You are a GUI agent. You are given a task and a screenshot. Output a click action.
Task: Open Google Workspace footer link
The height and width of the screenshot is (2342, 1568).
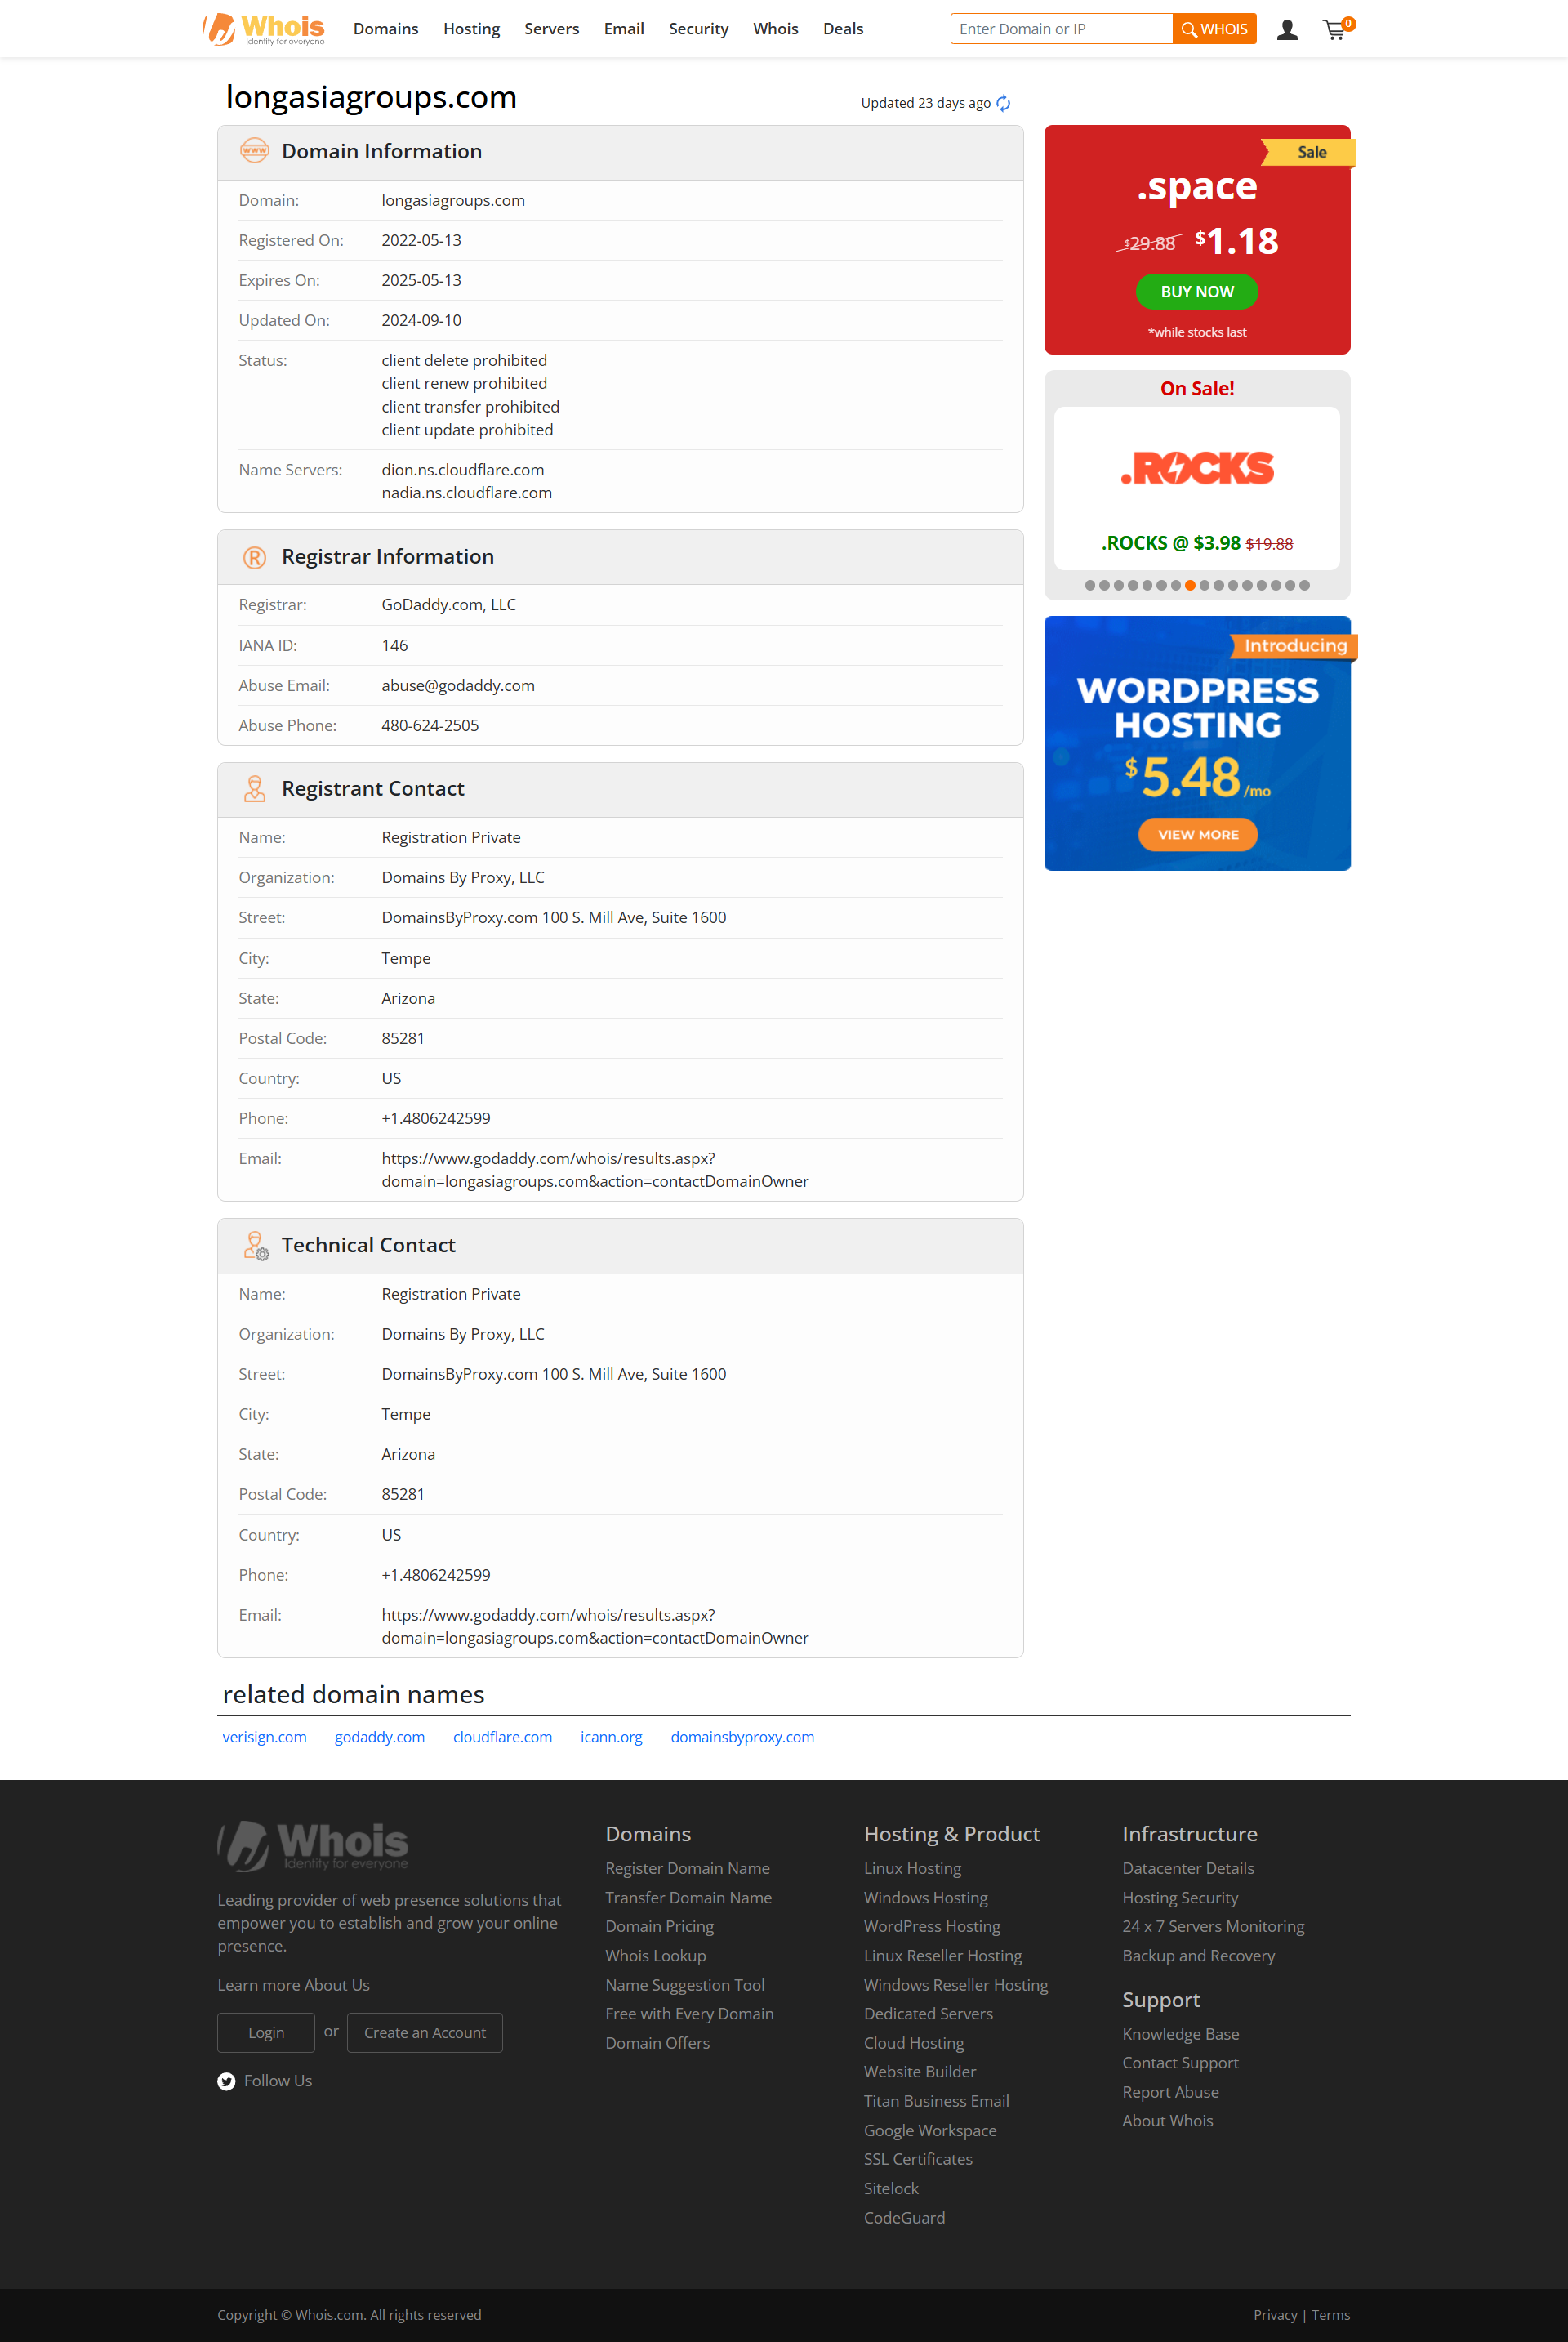coord(931,2131)
